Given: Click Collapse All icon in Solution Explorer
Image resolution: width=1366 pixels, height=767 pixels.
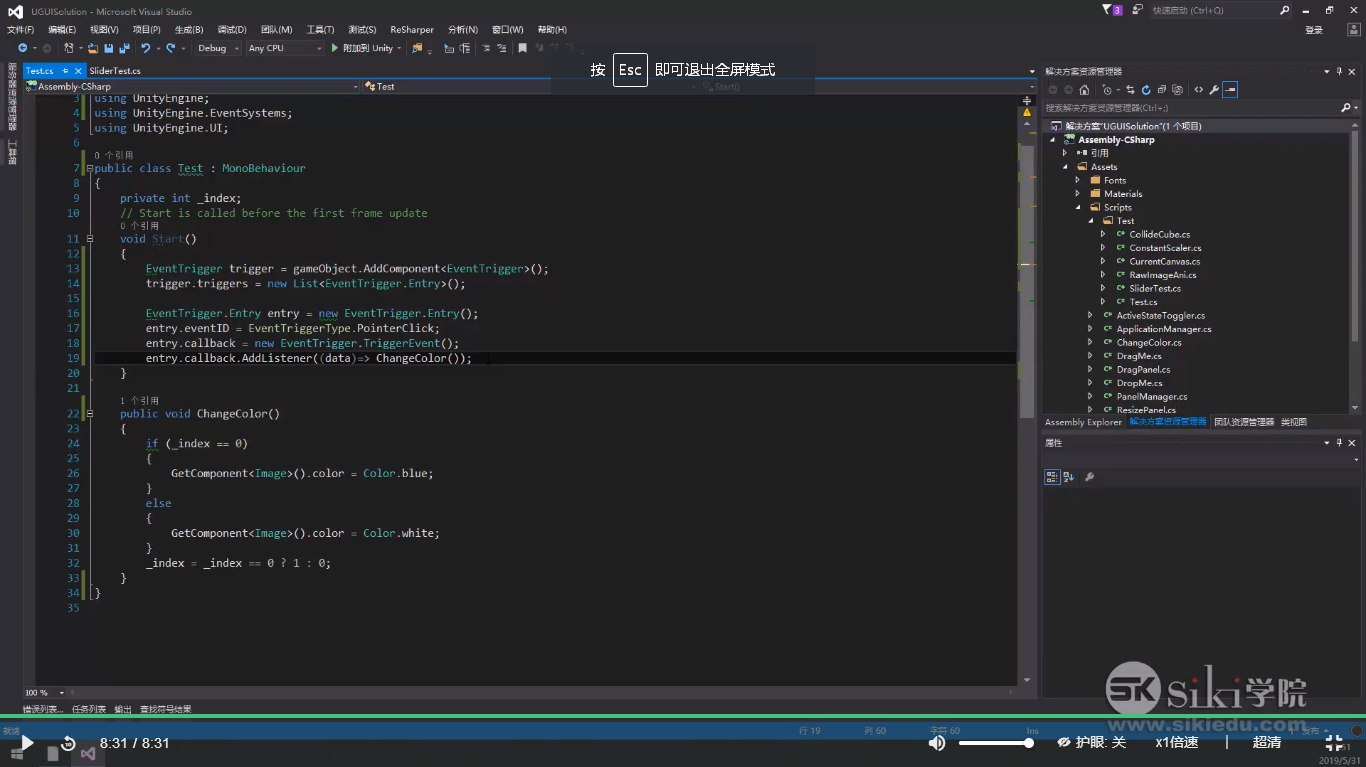Looking at the screenshot, I should 1161,90.
